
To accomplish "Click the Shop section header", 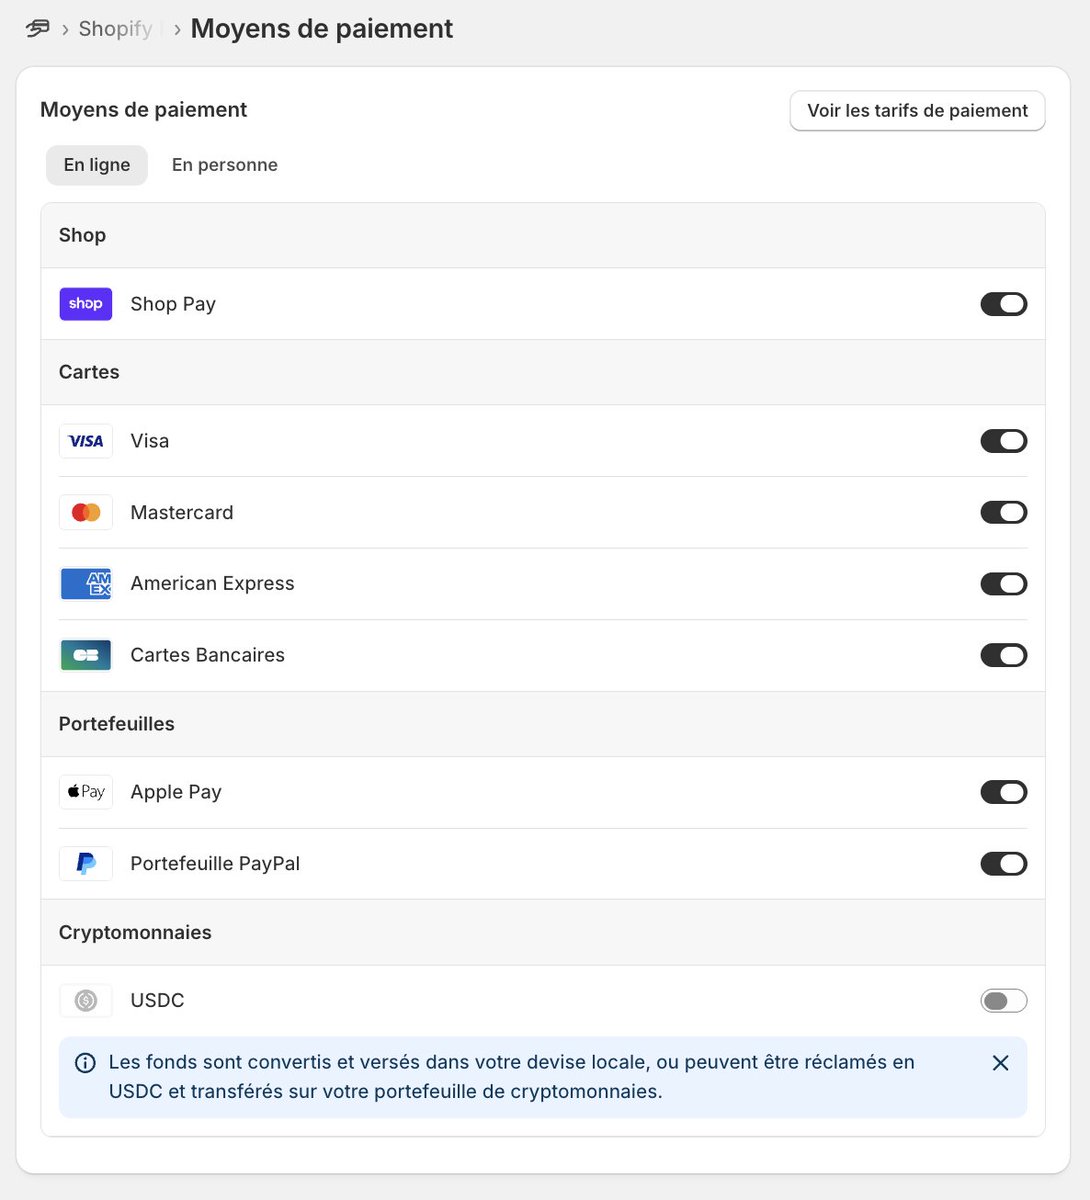I will tap(543, 235).
